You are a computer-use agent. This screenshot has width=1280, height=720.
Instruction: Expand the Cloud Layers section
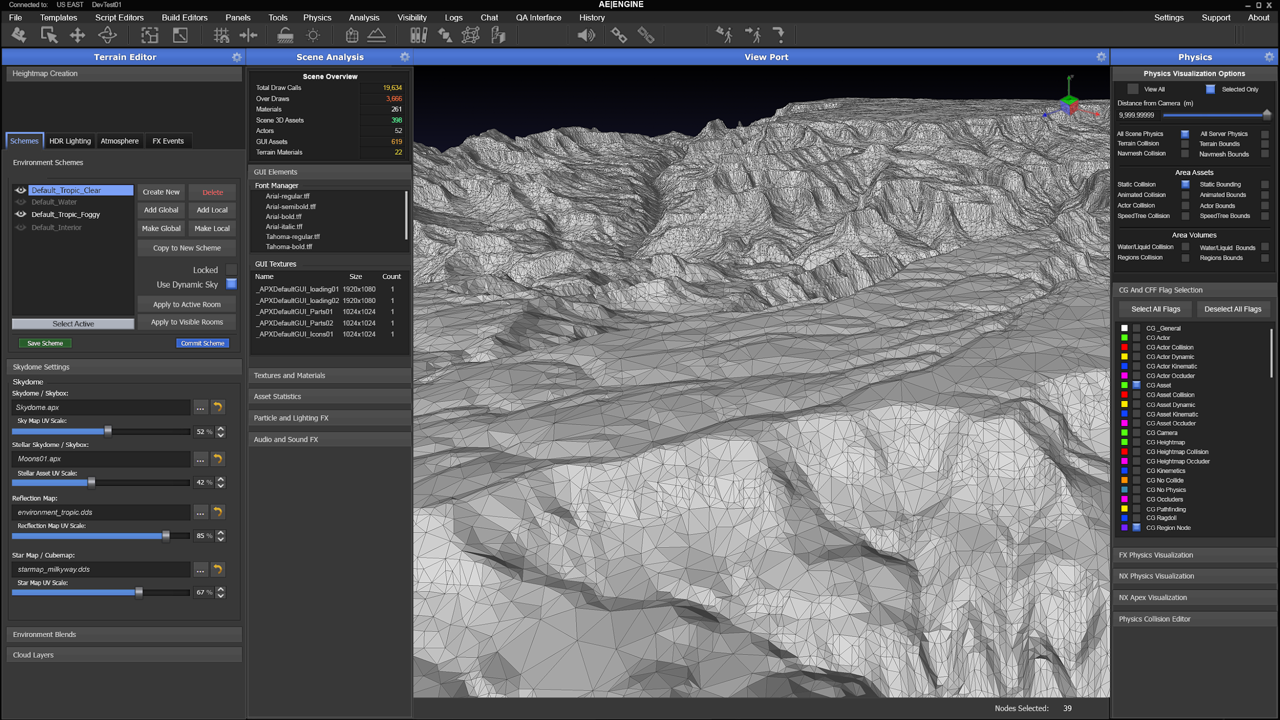124,655
